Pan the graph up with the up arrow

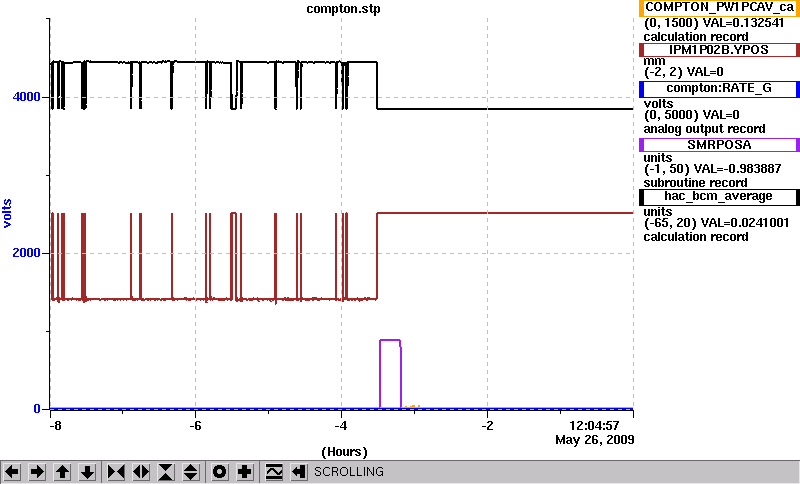click(x=62, y=472)
